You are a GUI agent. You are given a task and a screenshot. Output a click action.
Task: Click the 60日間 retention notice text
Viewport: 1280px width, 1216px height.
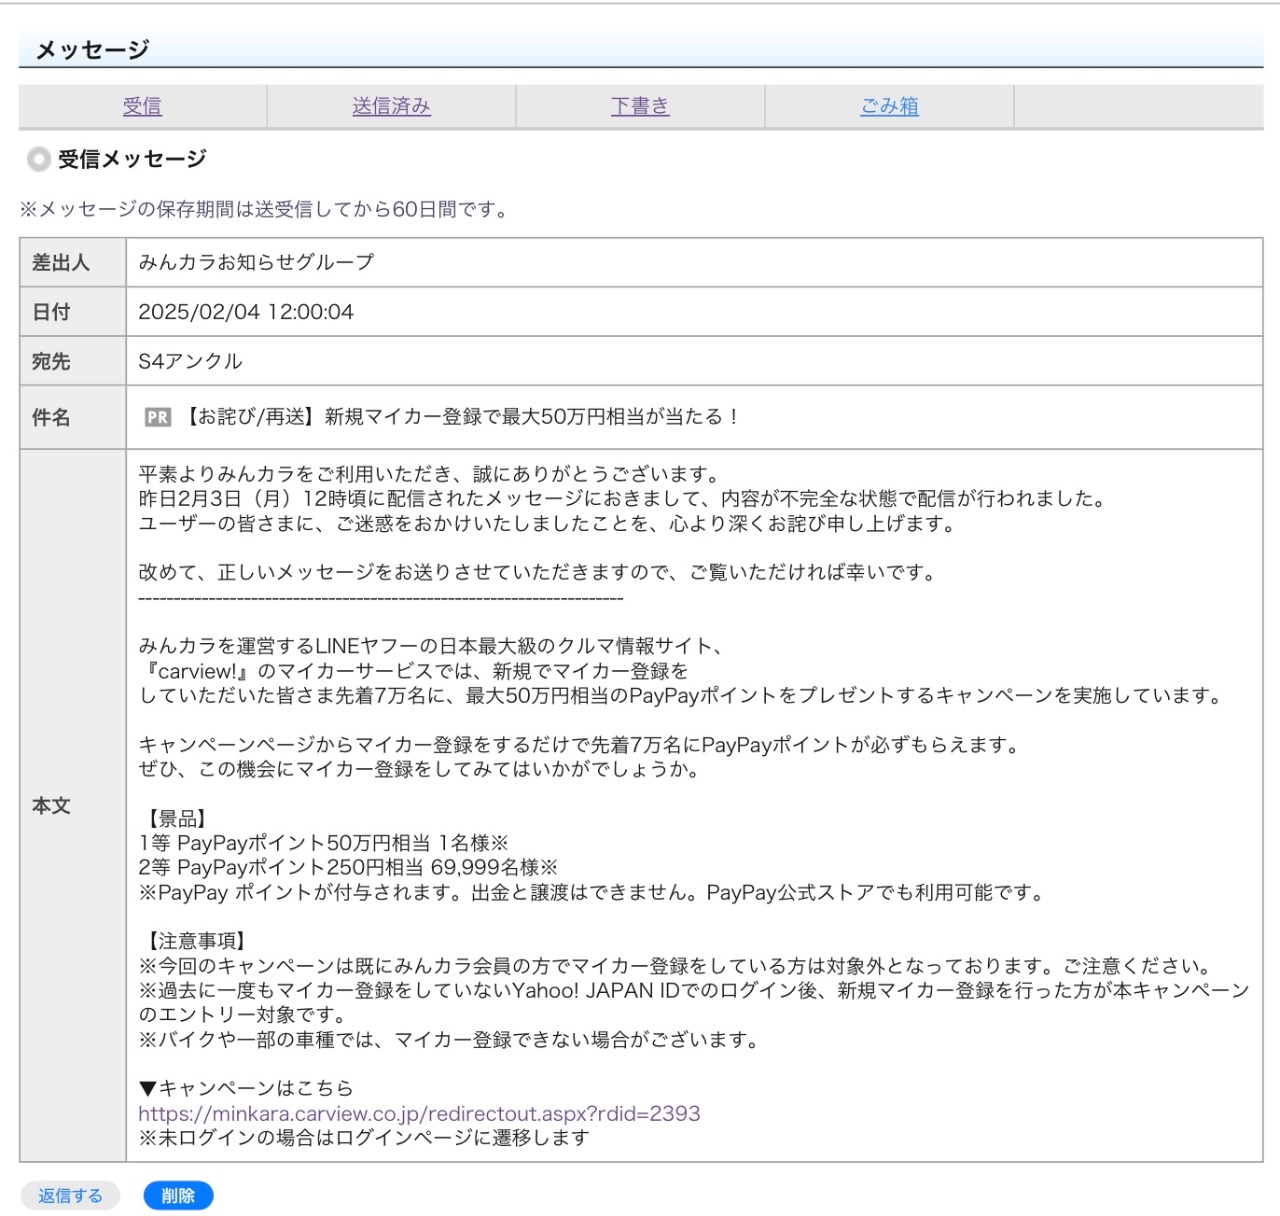coord(266,209)
